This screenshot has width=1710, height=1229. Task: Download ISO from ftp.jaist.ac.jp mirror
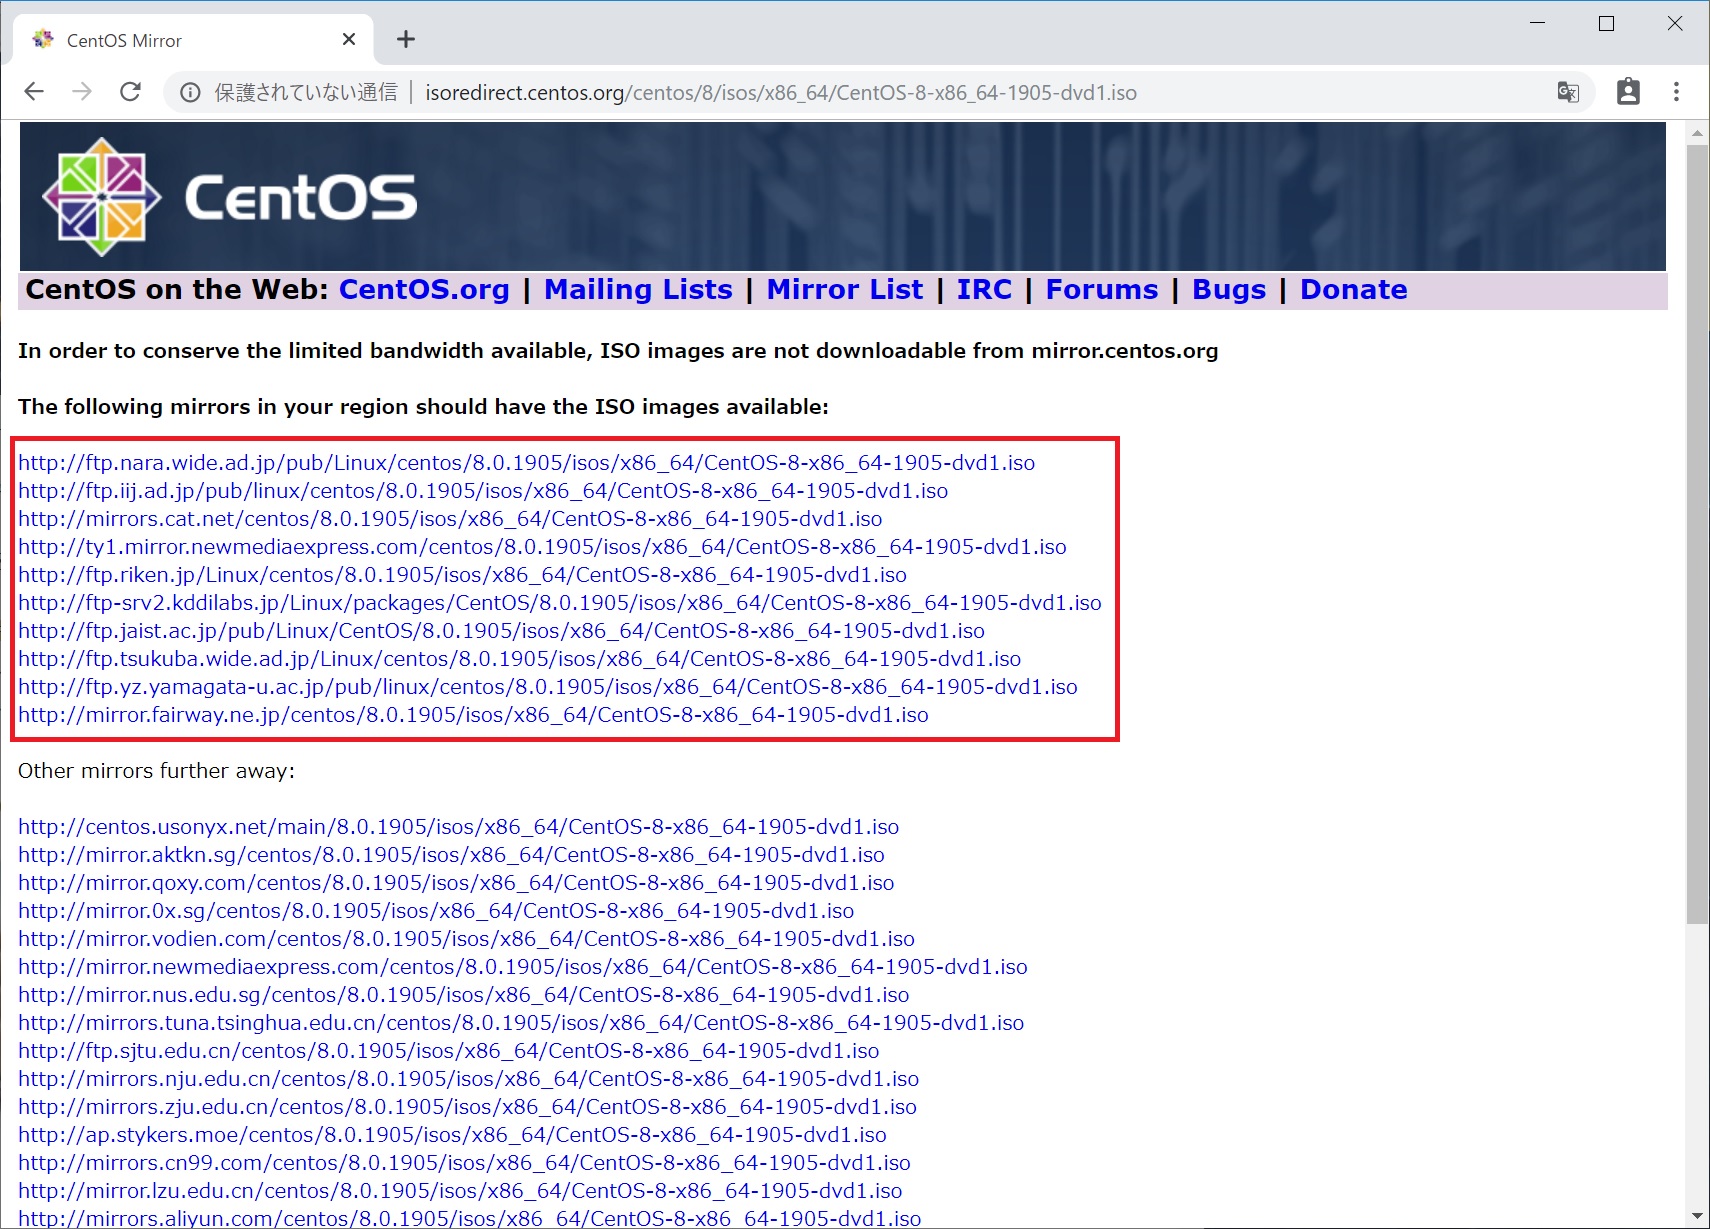(501, 631)
